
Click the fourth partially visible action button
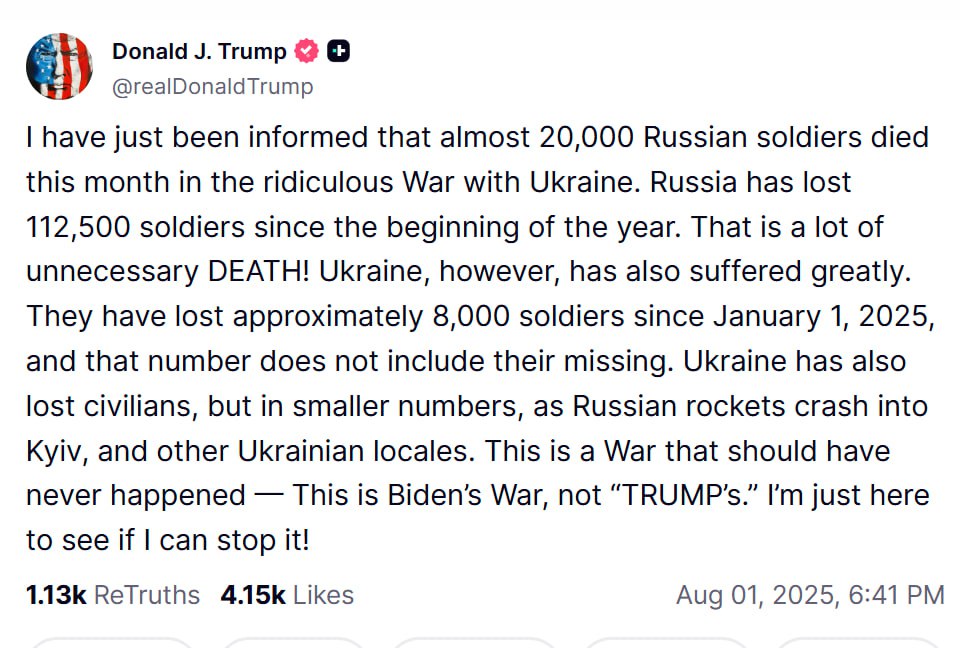(666, 642)
